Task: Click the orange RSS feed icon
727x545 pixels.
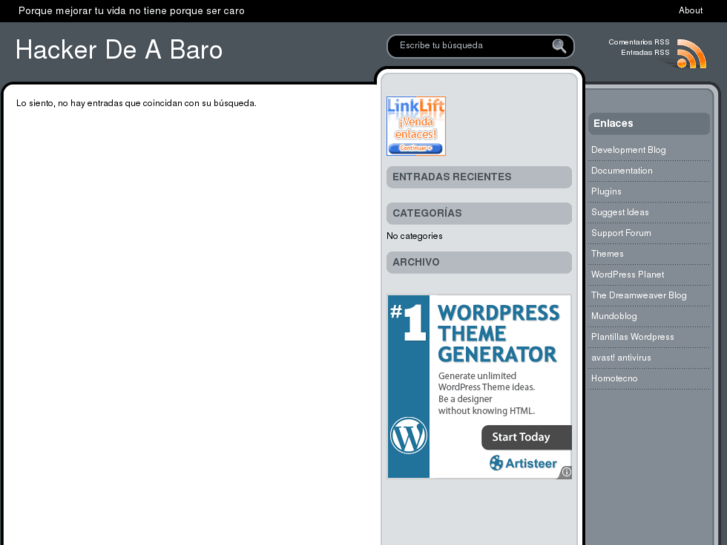Action: click(x=691, y=54)
